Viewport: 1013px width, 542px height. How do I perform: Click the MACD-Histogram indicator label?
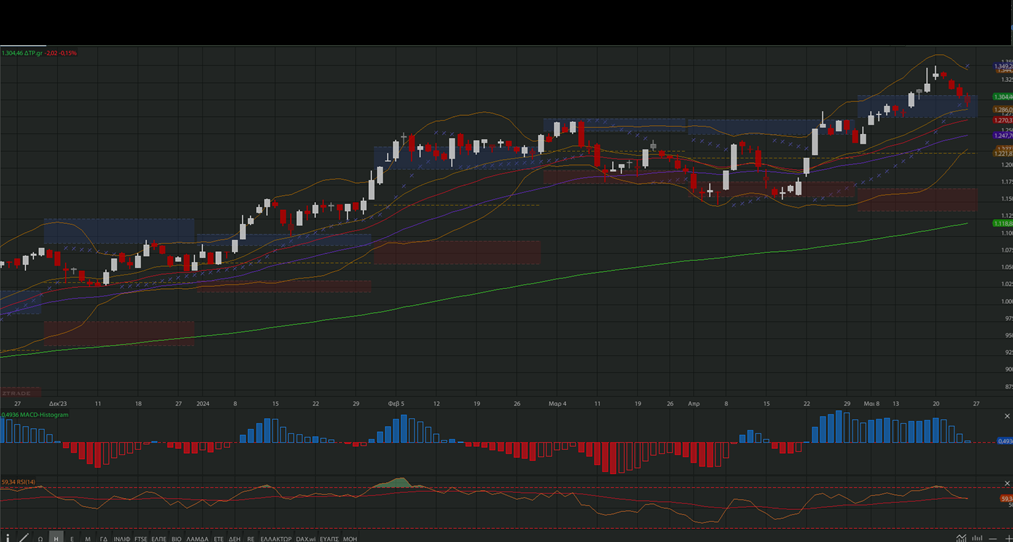(x=35, y=415)
